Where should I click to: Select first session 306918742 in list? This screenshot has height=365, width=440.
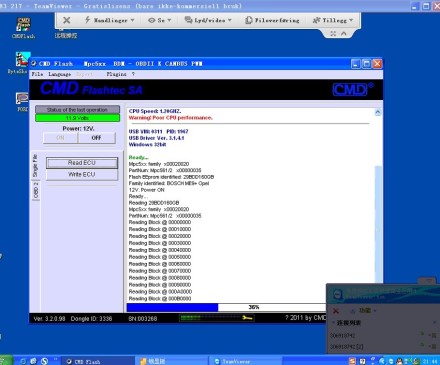(x=342, y=335)
